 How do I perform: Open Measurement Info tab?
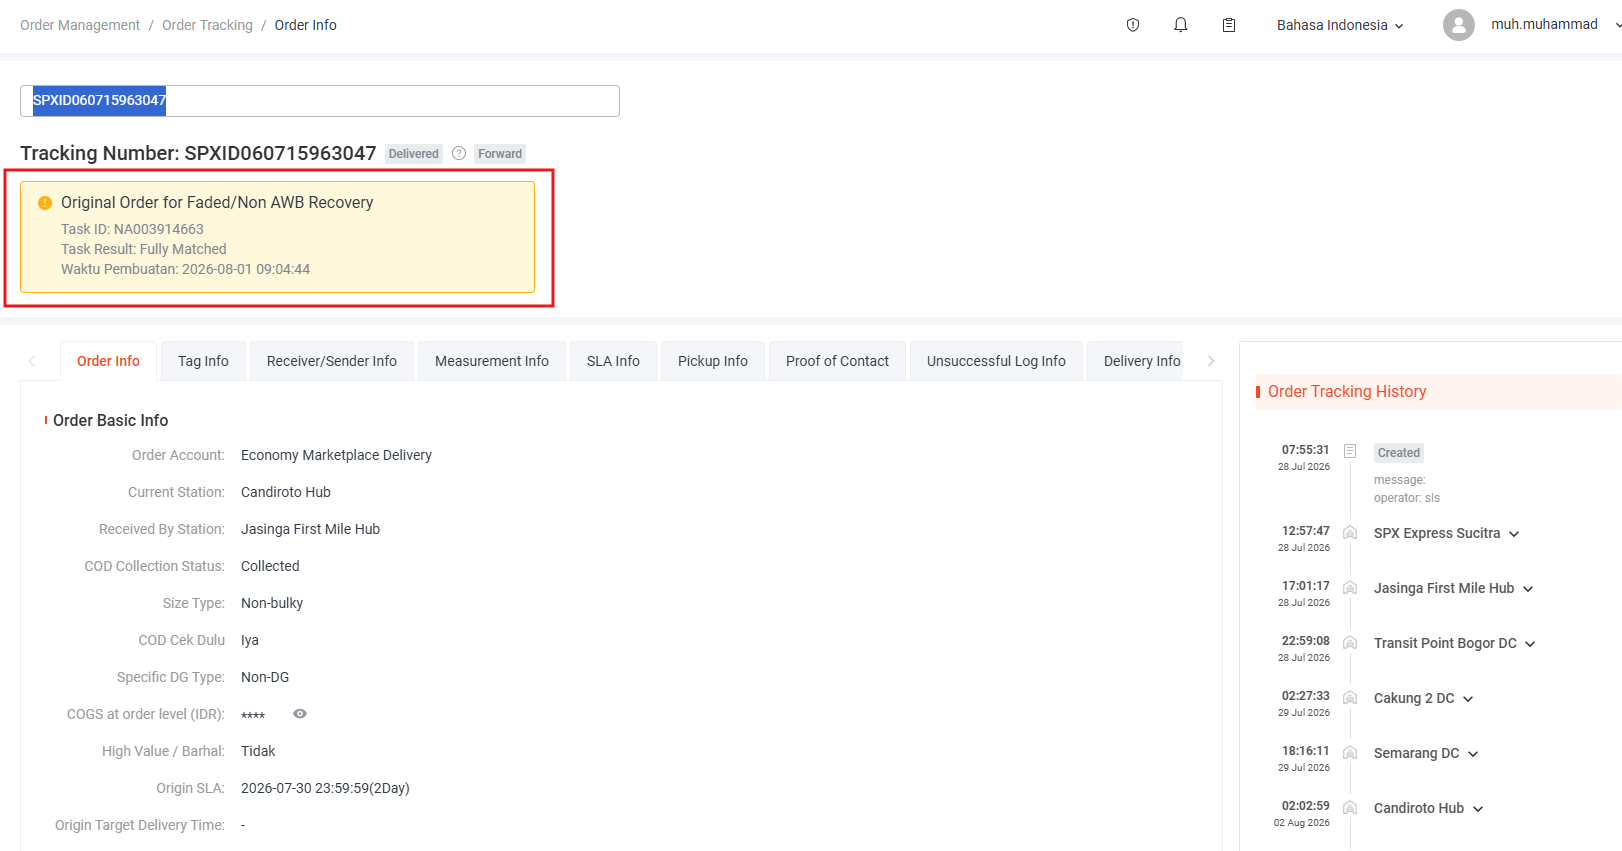492,361
